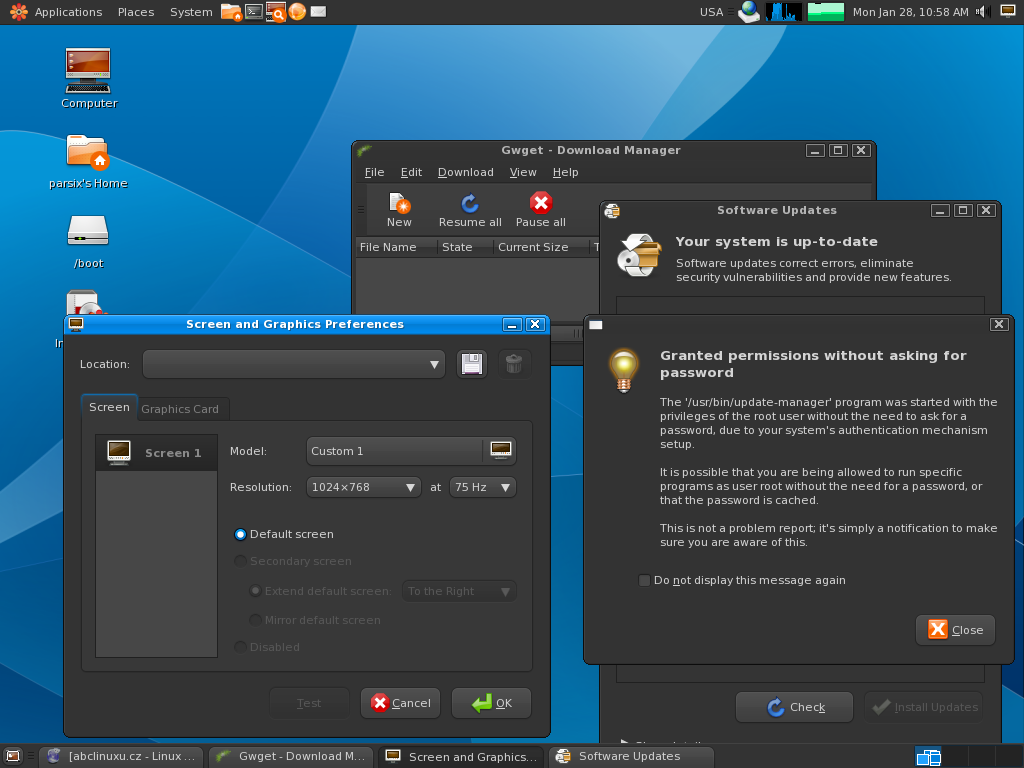This screenshot has width=1024, height=768.
Task: Launch search tool from top panel
Action: pyautogui.click(x=276, y=12)
